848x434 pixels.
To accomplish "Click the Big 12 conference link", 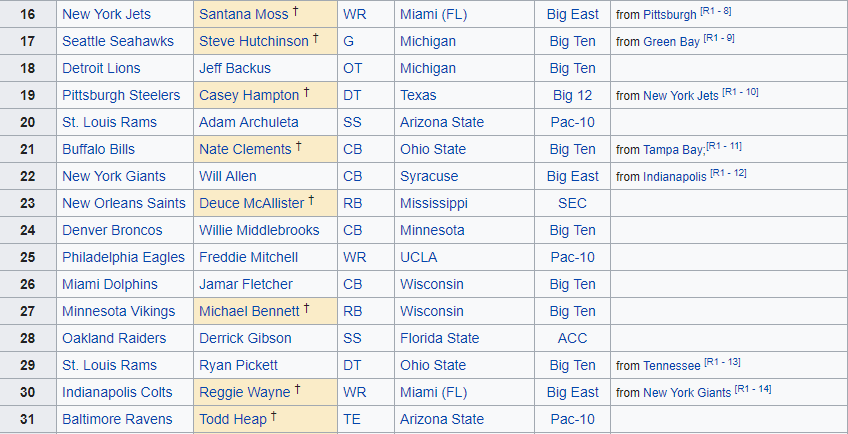I will (573, 96).
